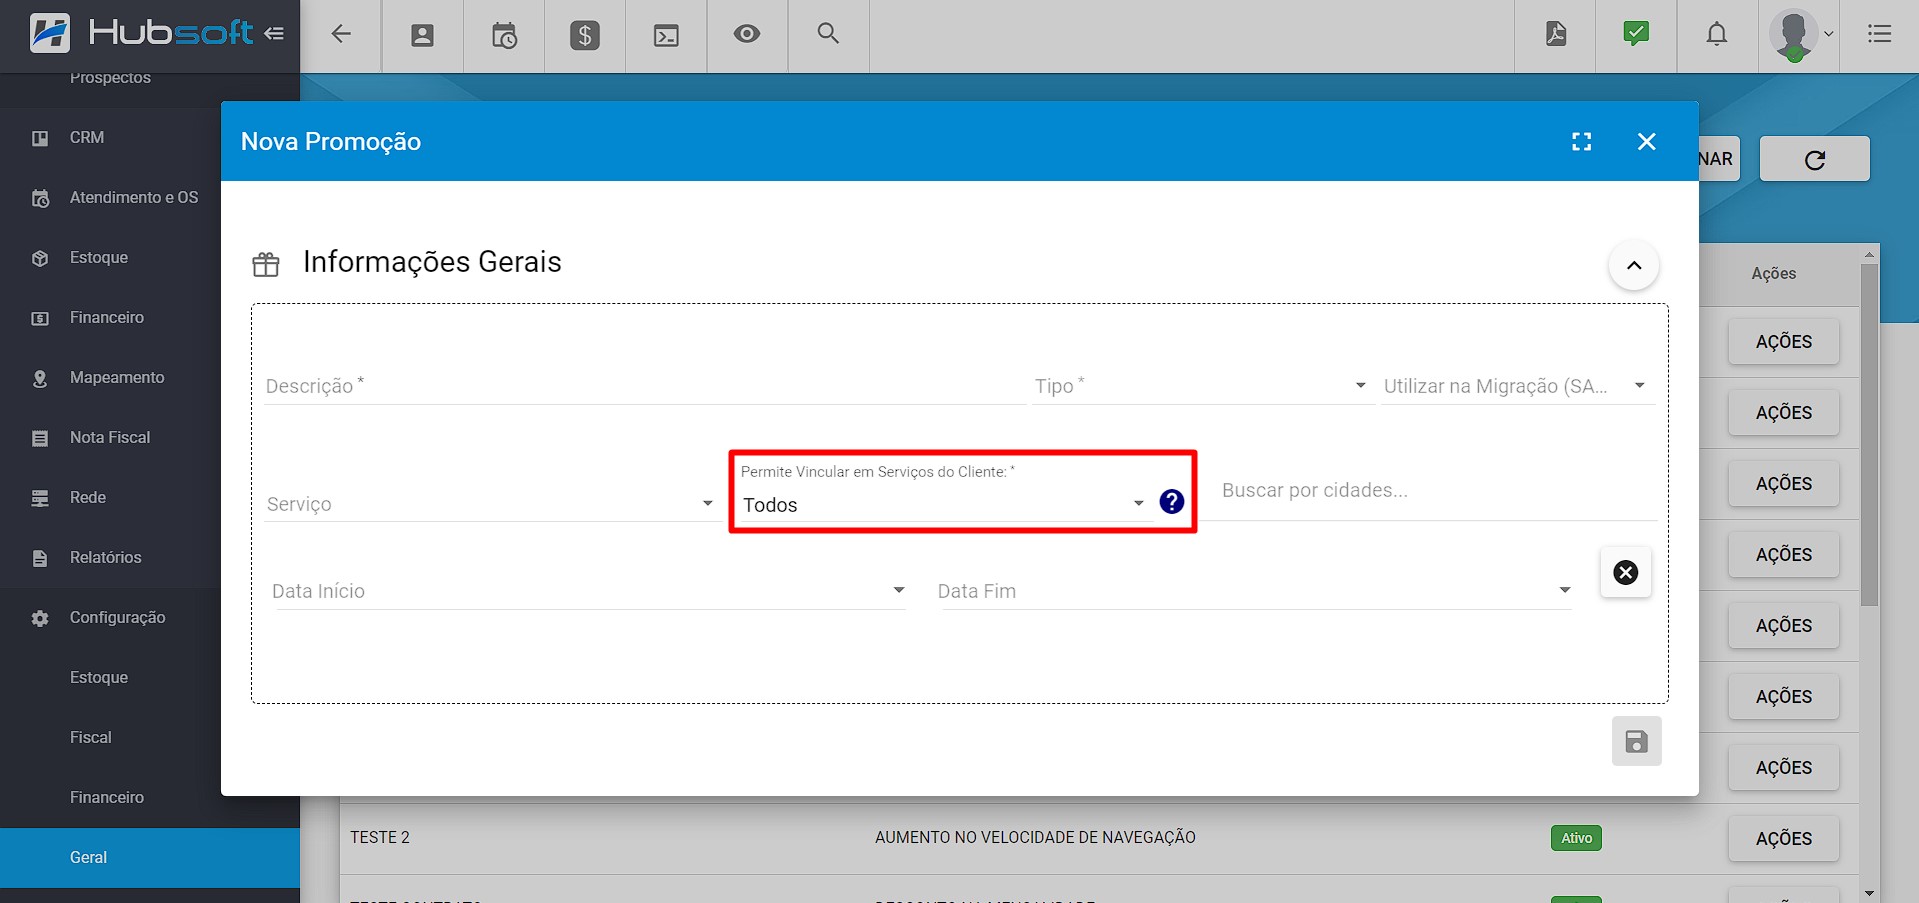Image resolution: width=1919 pixels, height=903 pixels.
Task: Open the Utilizar na Migração dropdown
Action: [1516, 386]
